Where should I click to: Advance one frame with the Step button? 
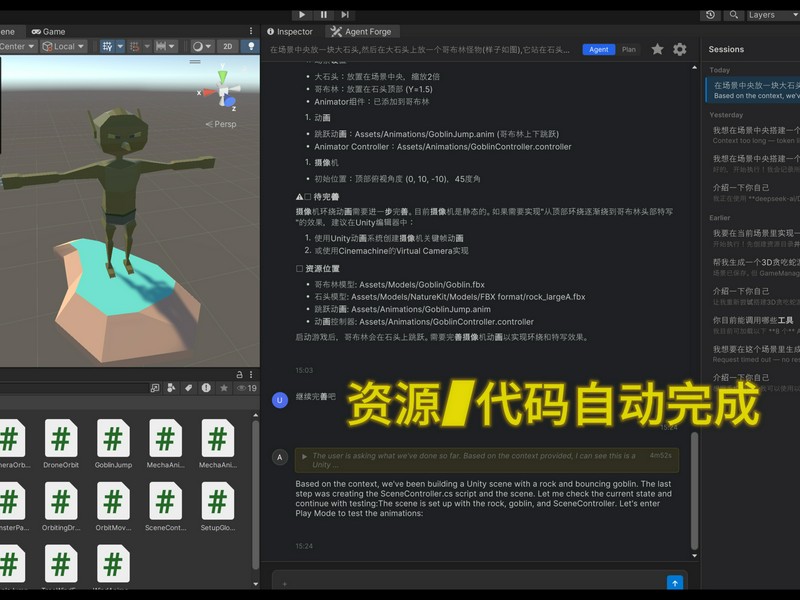pyautogui.click(x=345, y=14)
